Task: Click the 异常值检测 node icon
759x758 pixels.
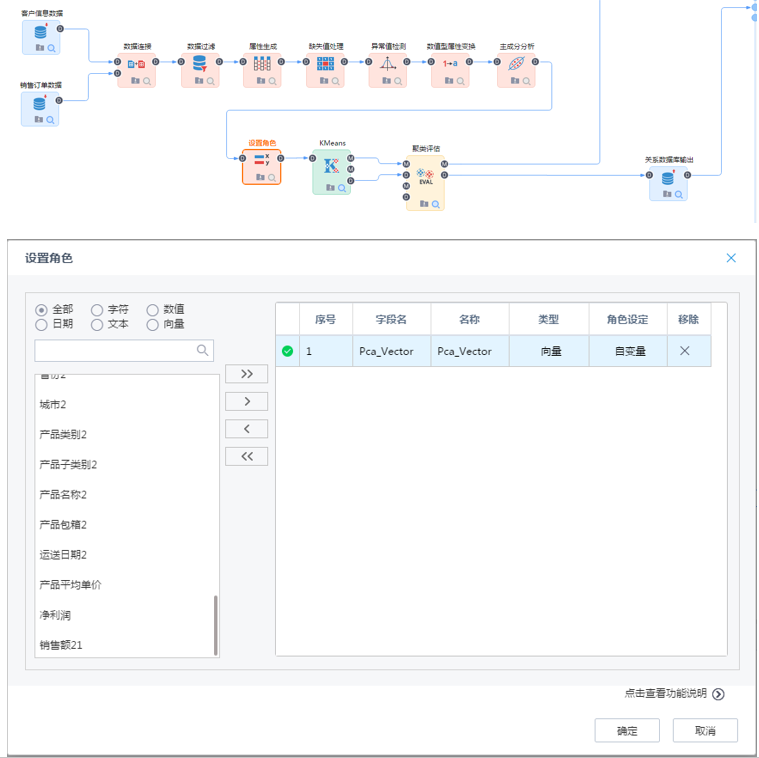Action: (388, 64)
